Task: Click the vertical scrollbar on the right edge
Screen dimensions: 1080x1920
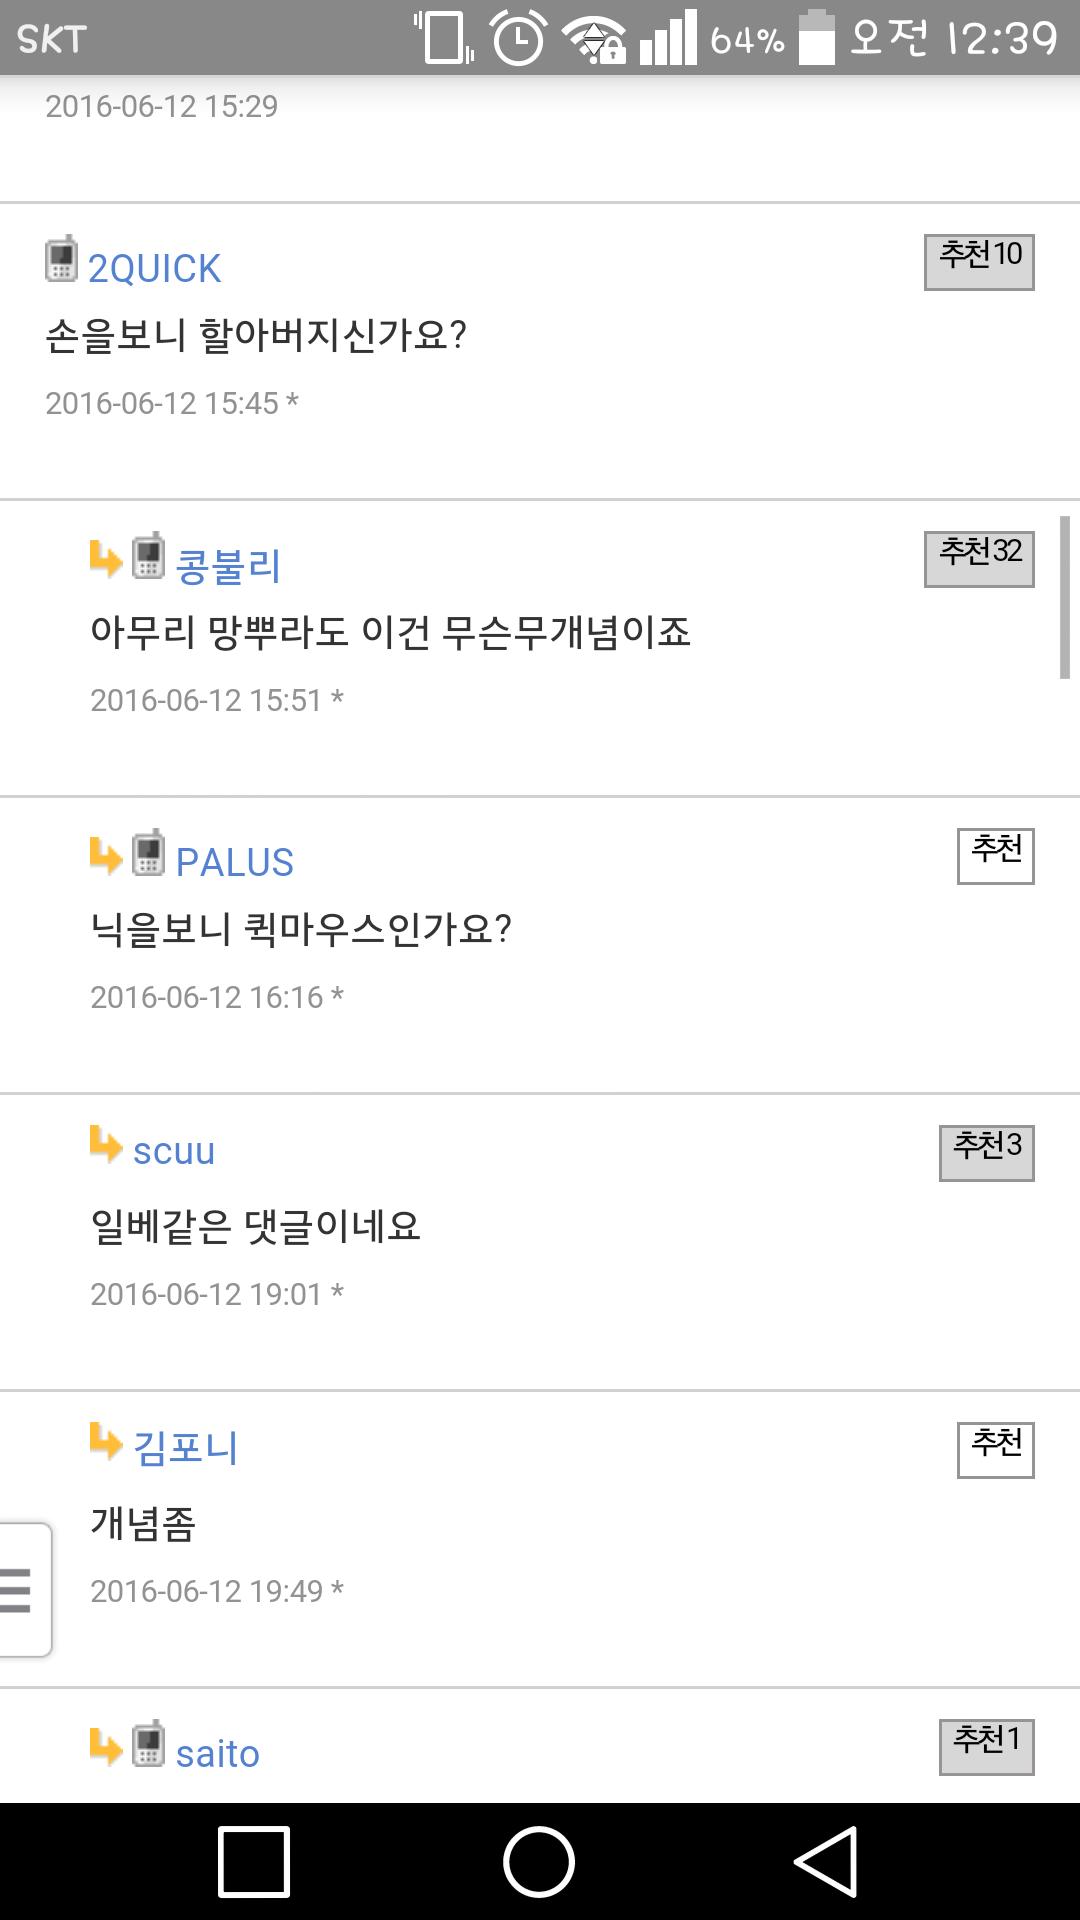Action: tap(1064, 598)
